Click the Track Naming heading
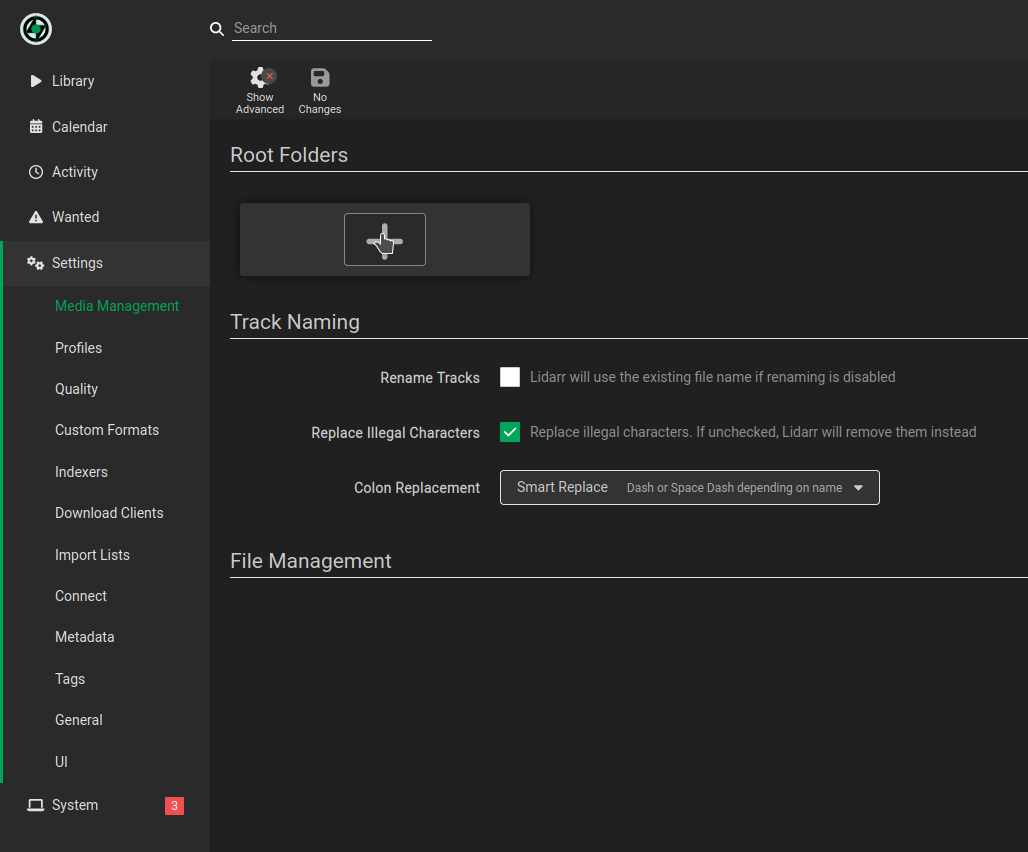 click(295, 322)
